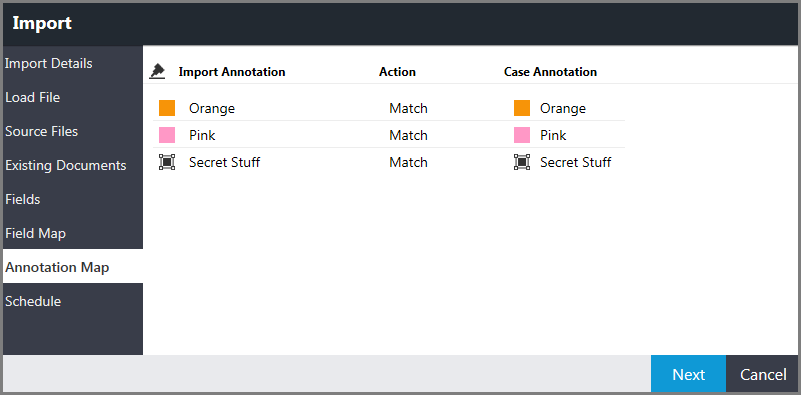801x395 pixels.
Task: Click the pink swatch under Case Annotation
Action: point(522,135)
